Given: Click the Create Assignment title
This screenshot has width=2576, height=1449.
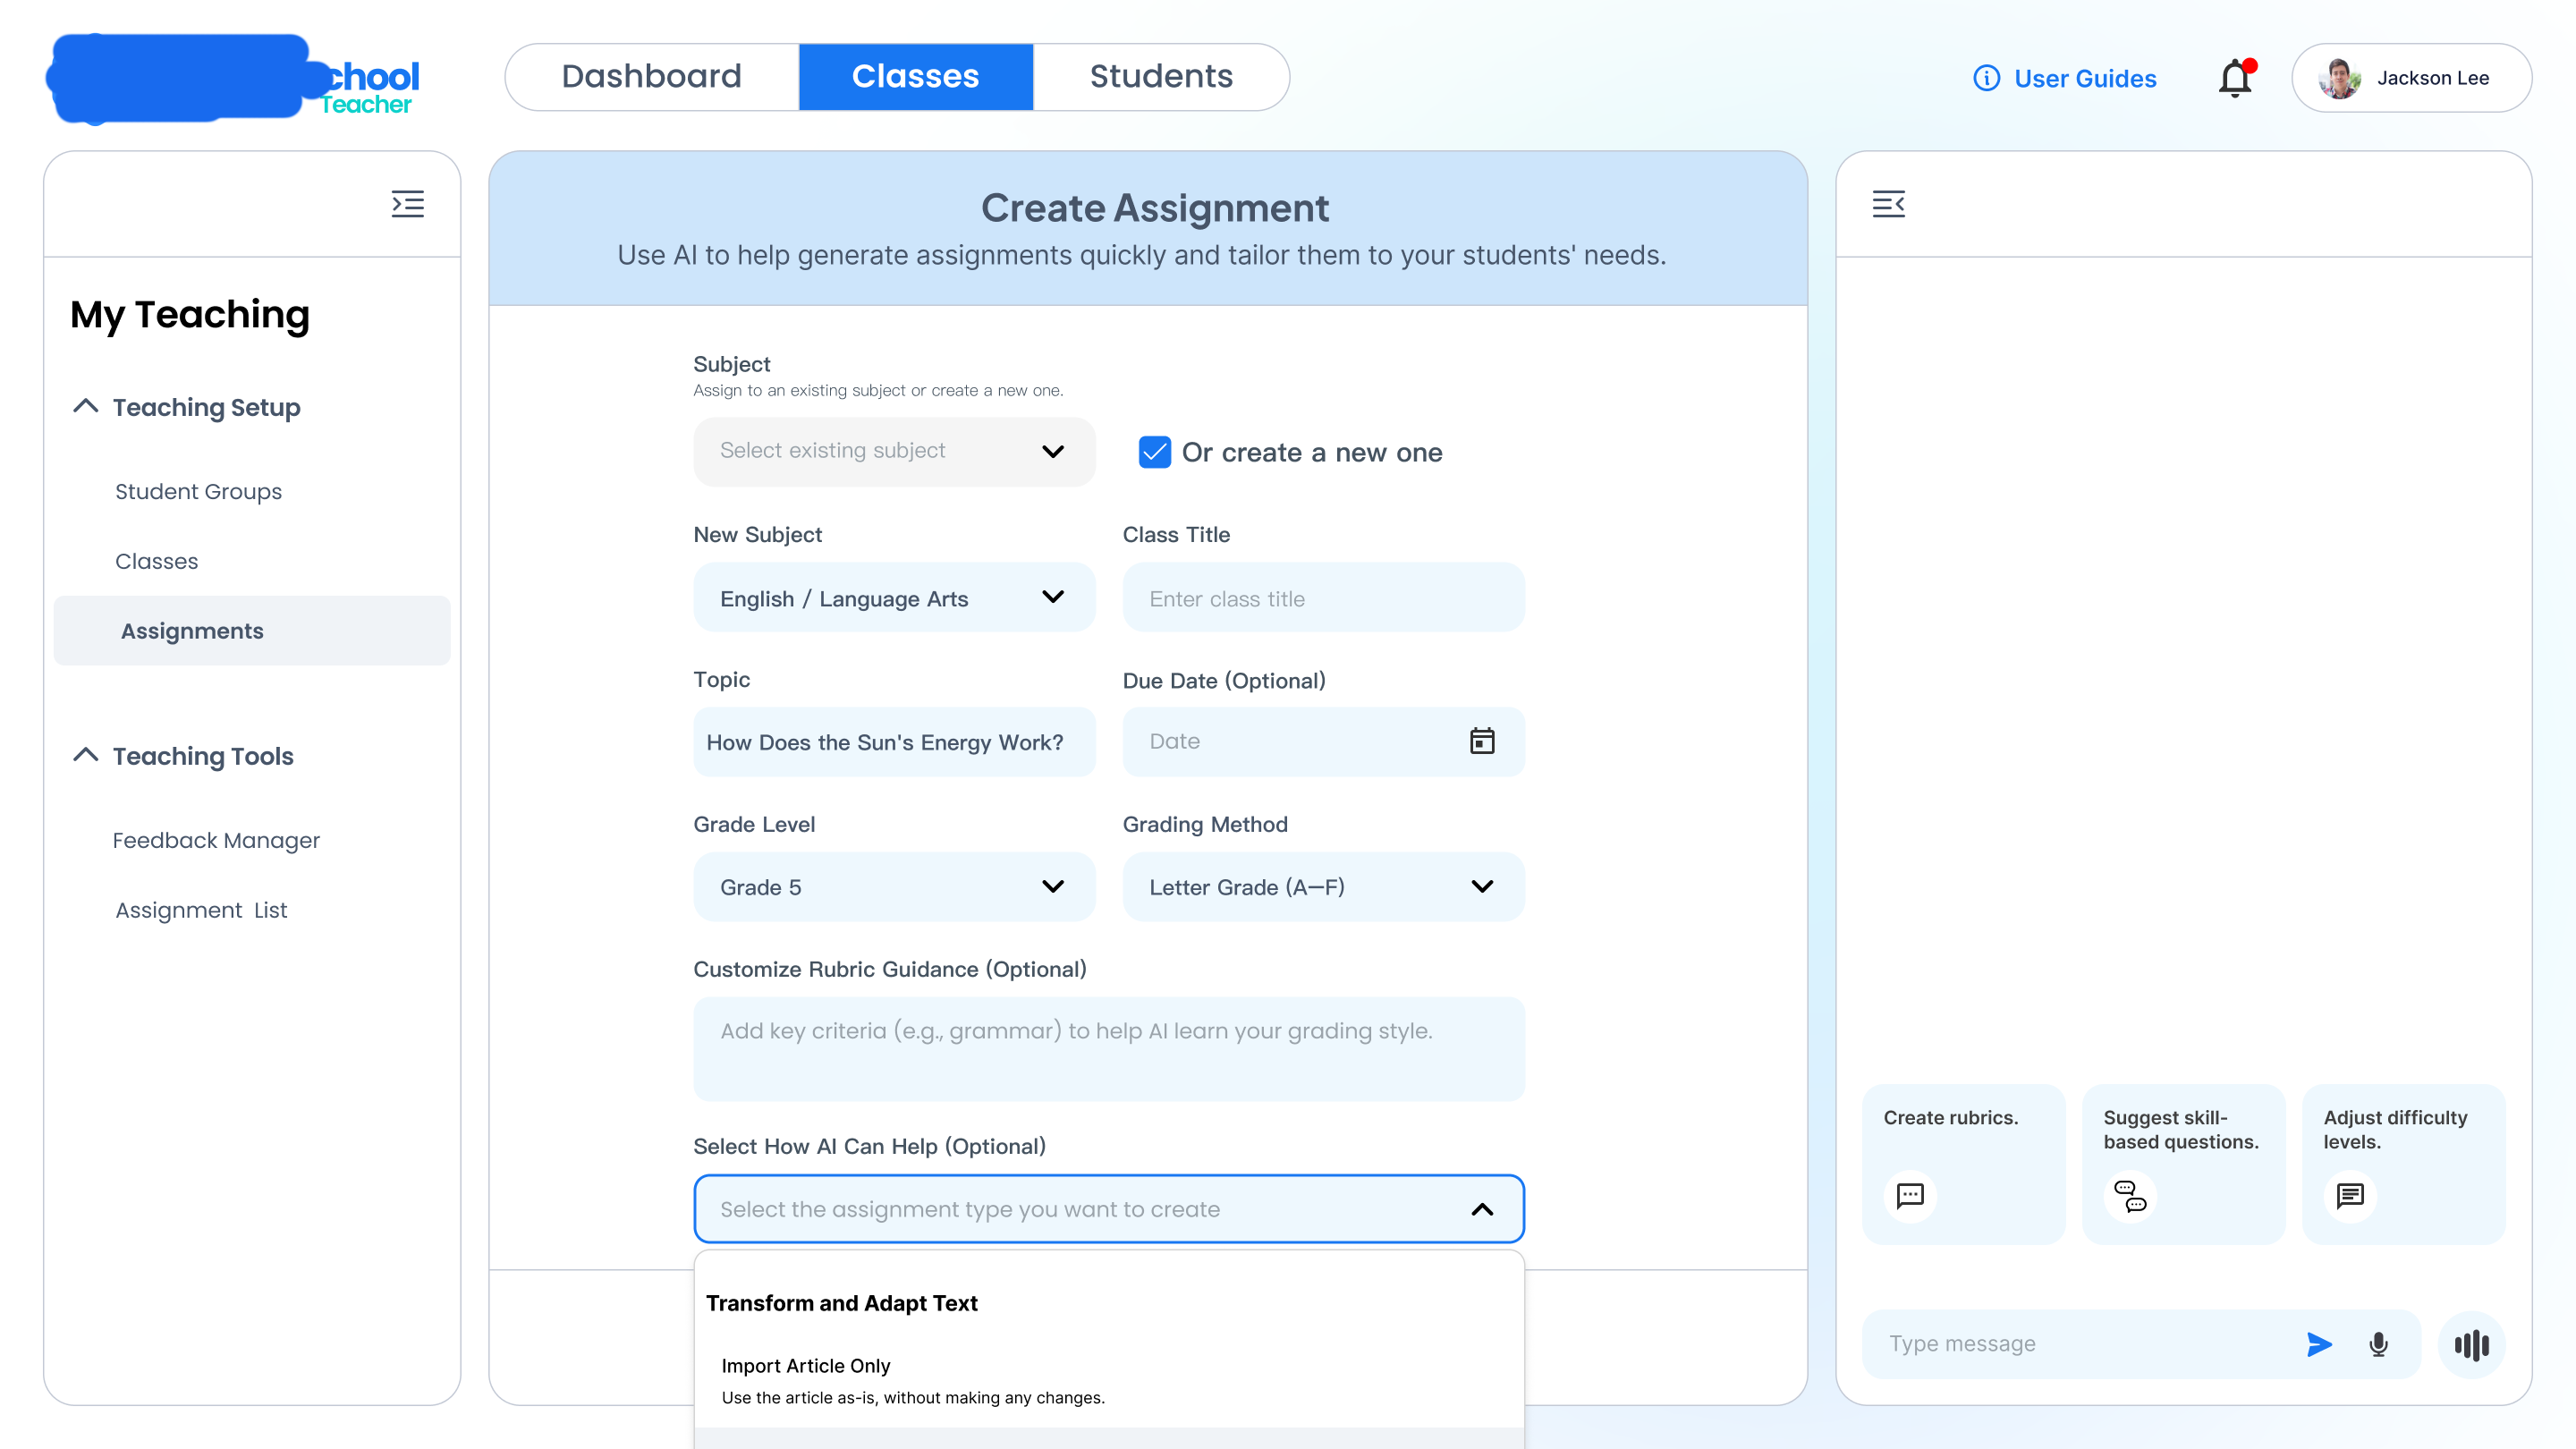Looking at the screenshot, I should [1154, 208].
